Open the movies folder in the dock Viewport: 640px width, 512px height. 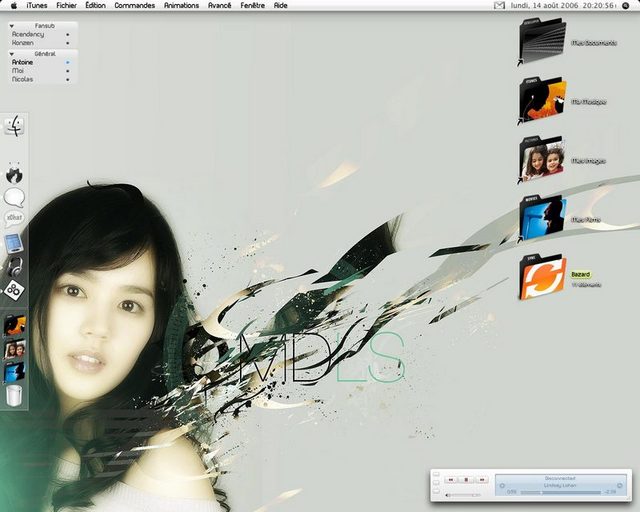pos(15,372)
